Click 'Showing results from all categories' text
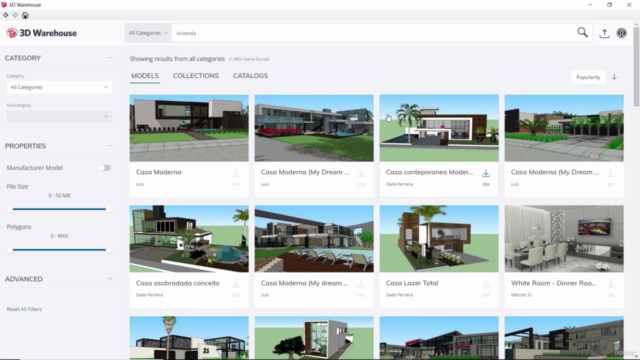640x360 pixels. (x=177, y=59)
